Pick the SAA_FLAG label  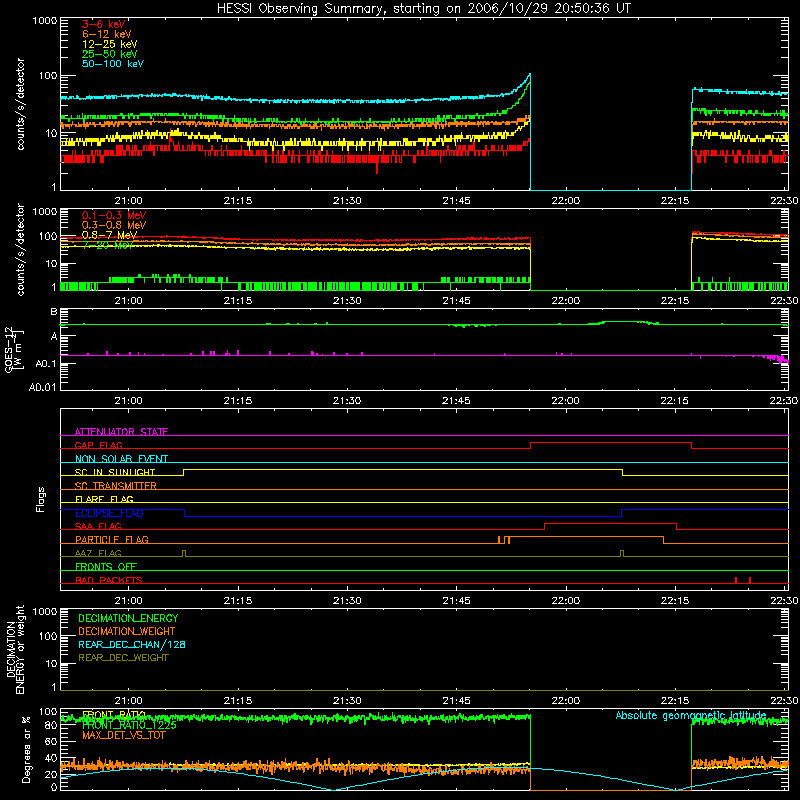coord(98,526)
